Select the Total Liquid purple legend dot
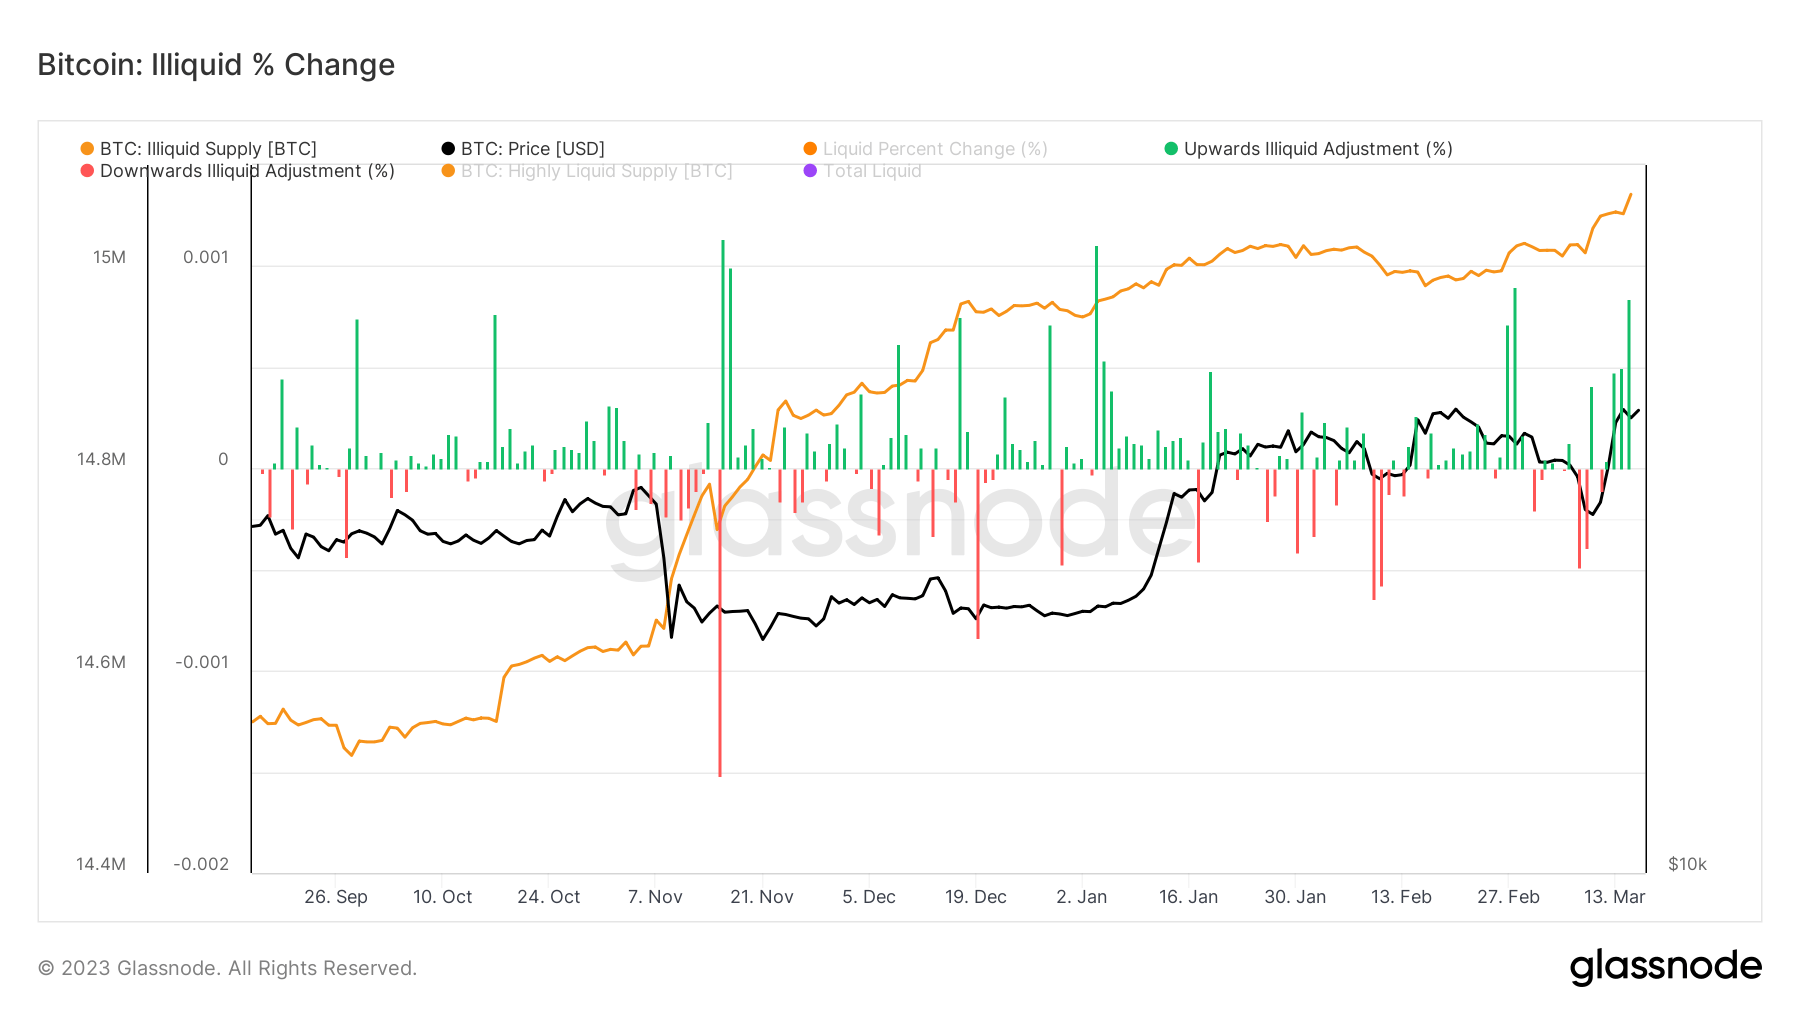1800x1013 pixels. coord(808,171)
